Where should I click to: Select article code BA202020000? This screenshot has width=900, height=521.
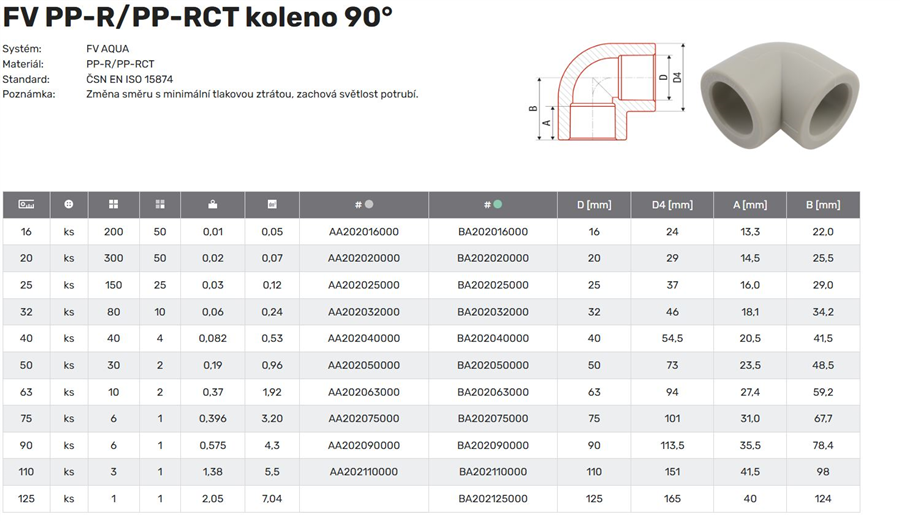click(x=493, y=258)
